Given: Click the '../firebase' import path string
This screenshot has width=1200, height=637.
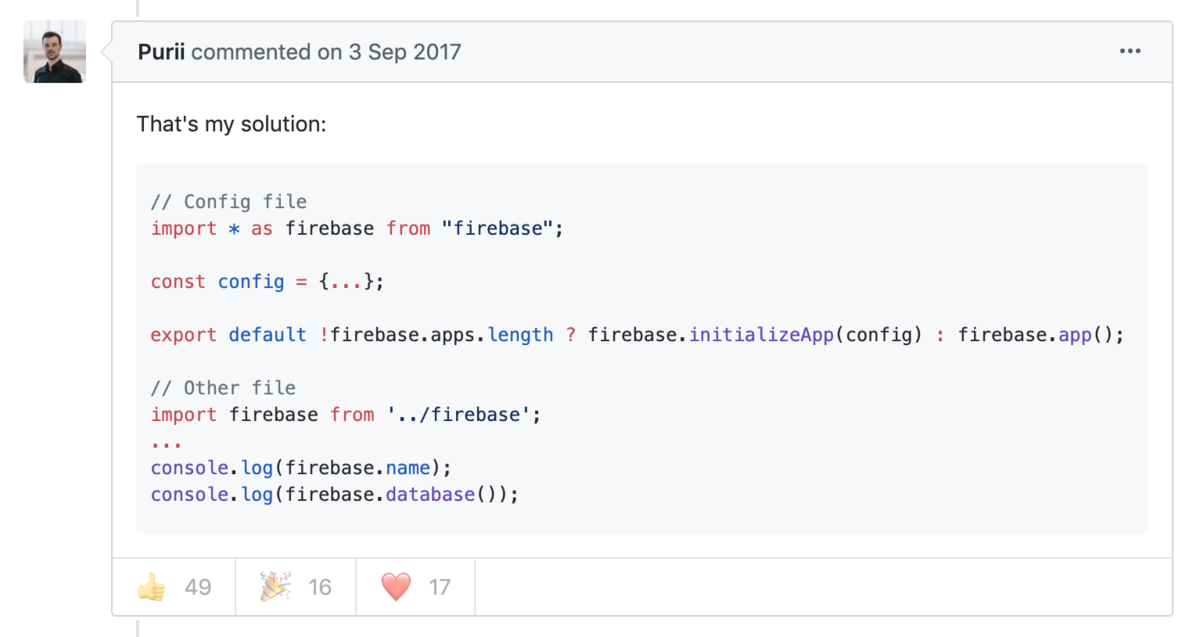Looking at the screenshot, I should coord(458,415).
